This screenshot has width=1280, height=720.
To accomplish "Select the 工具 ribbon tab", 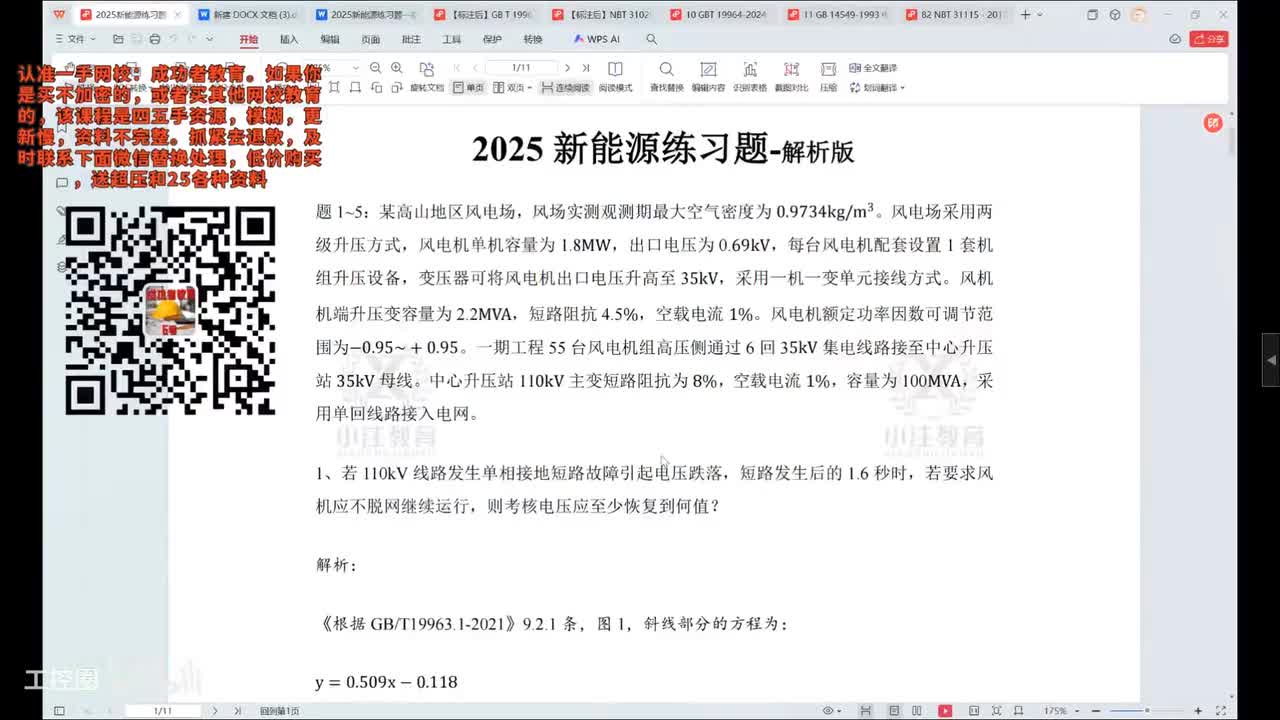I will [x=452, y=39].
